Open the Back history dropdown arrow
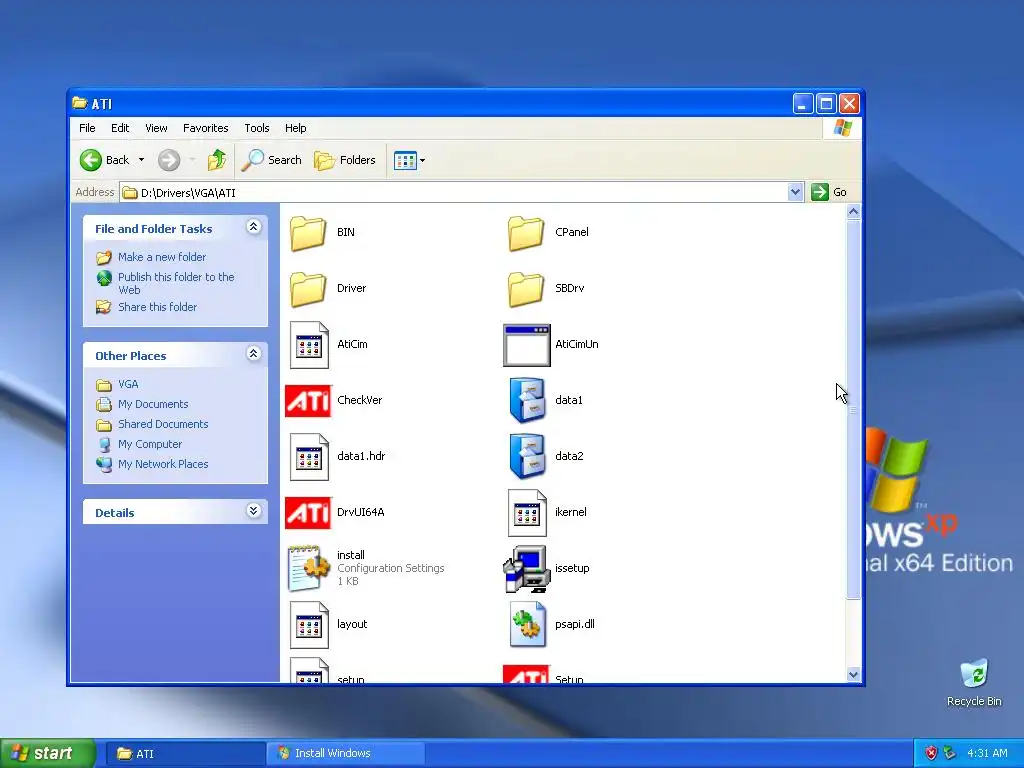 [x=141, y=160]
